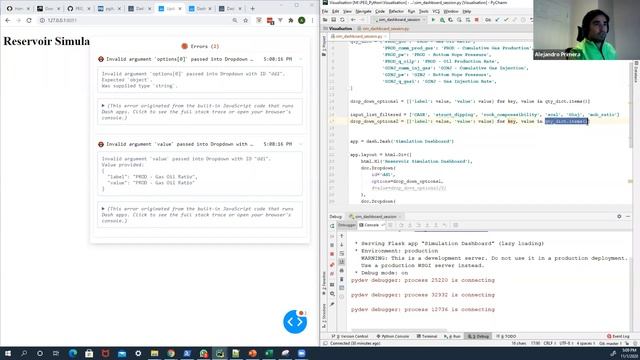
Task: Toggle soft-wrap icon in console sidebar
Action: pos(342,253)
